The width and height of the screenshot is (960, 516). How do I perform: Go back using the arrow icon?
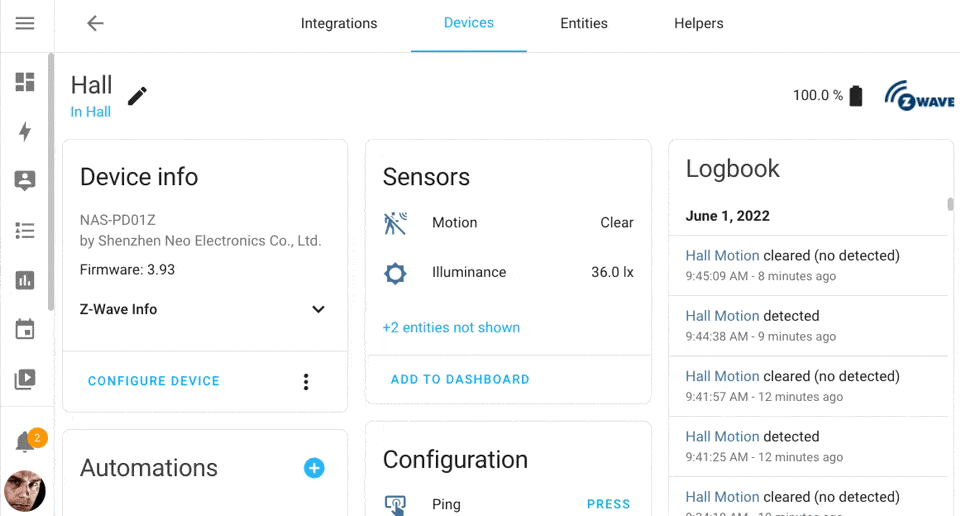point(95,24)
